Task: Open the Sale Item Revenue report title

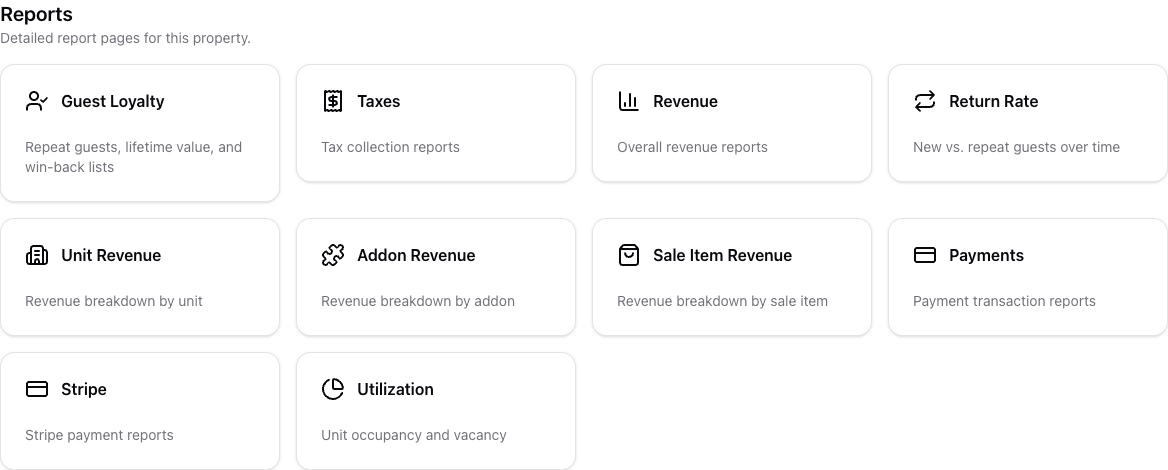Action: (723, 255)
